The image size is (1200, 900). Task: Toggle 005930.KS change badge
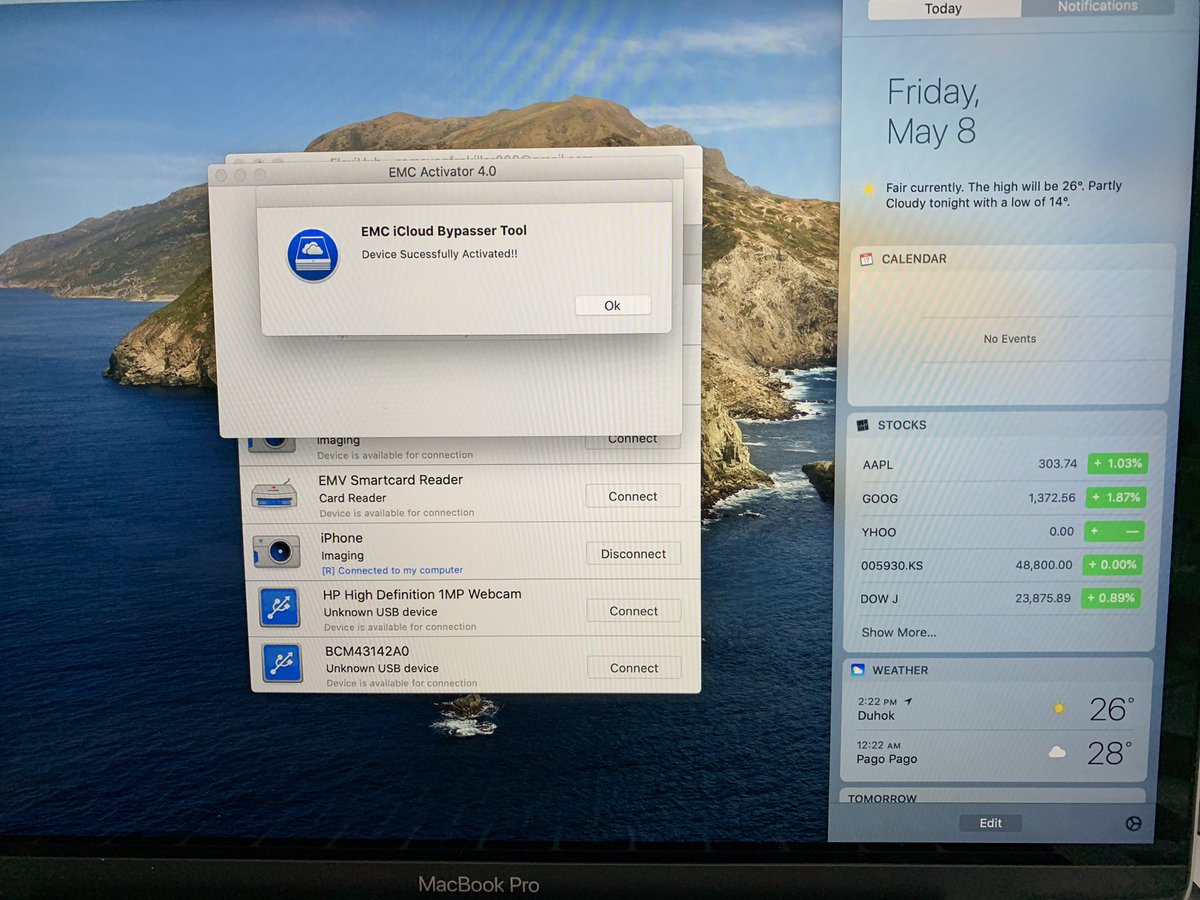[x=1113, y=565]
